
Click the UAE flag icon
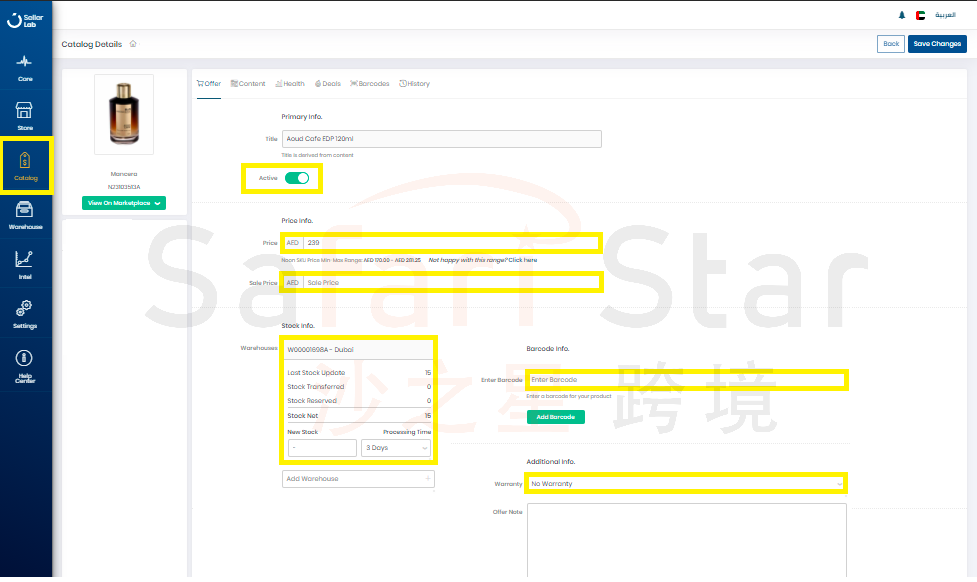(x=920, y=16)
